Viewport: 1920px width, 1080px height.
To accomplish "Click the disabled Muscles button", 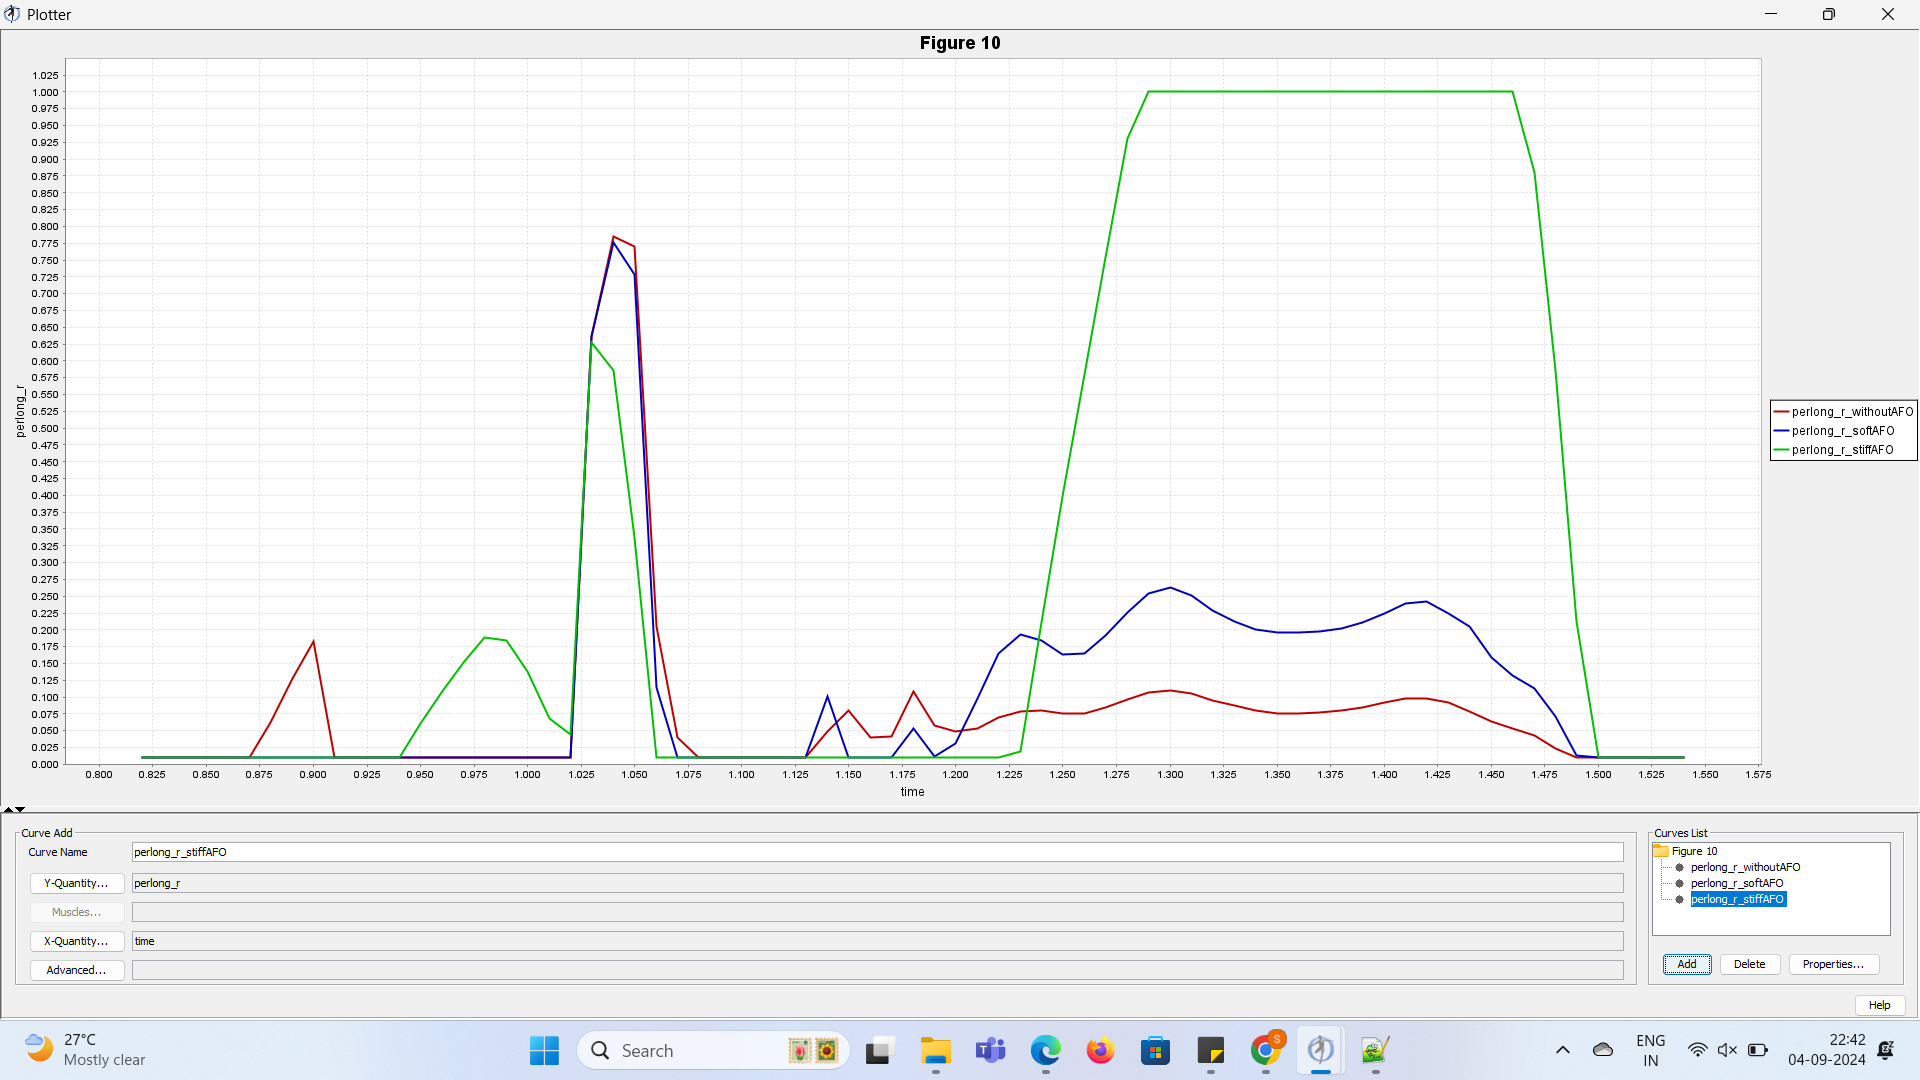I will click(x=76, y=912).
